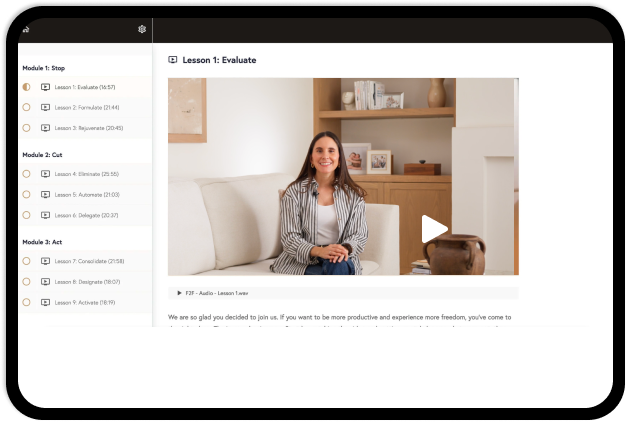Toggle the half-filled progress circle for Lesson 1
The image size is (627, 422).
coord(26,87)
